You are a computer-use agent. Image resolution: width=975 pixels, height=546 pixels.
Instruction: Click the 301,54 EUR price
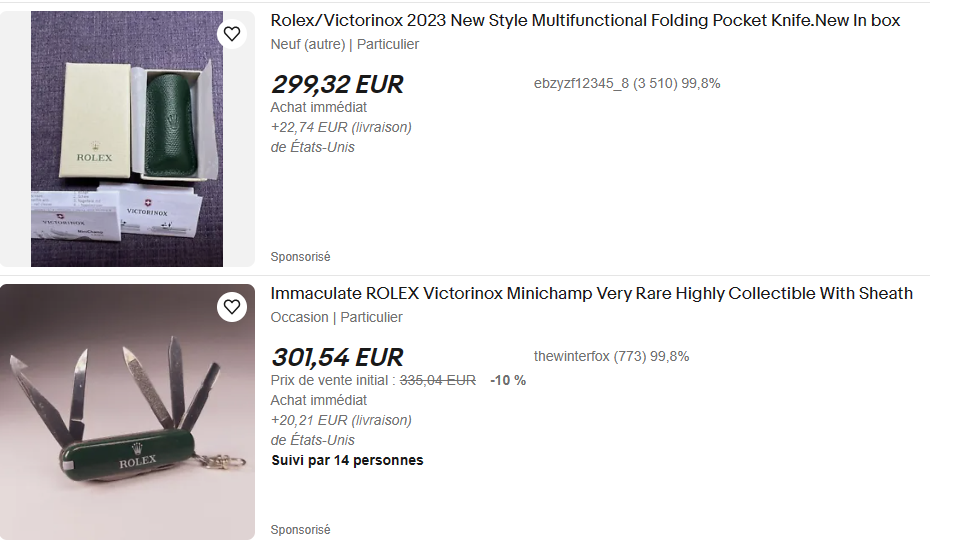(x=337, y=357)
